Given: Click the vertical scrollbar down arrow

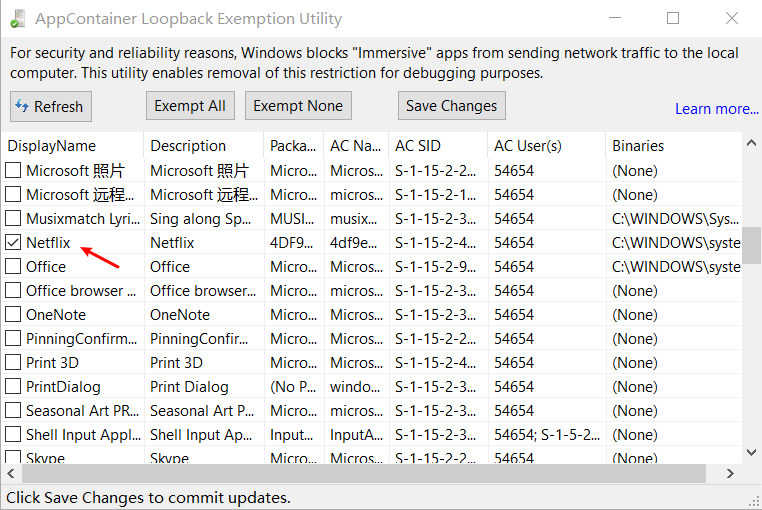Looking at the screenshot, I should coord(751,453).
